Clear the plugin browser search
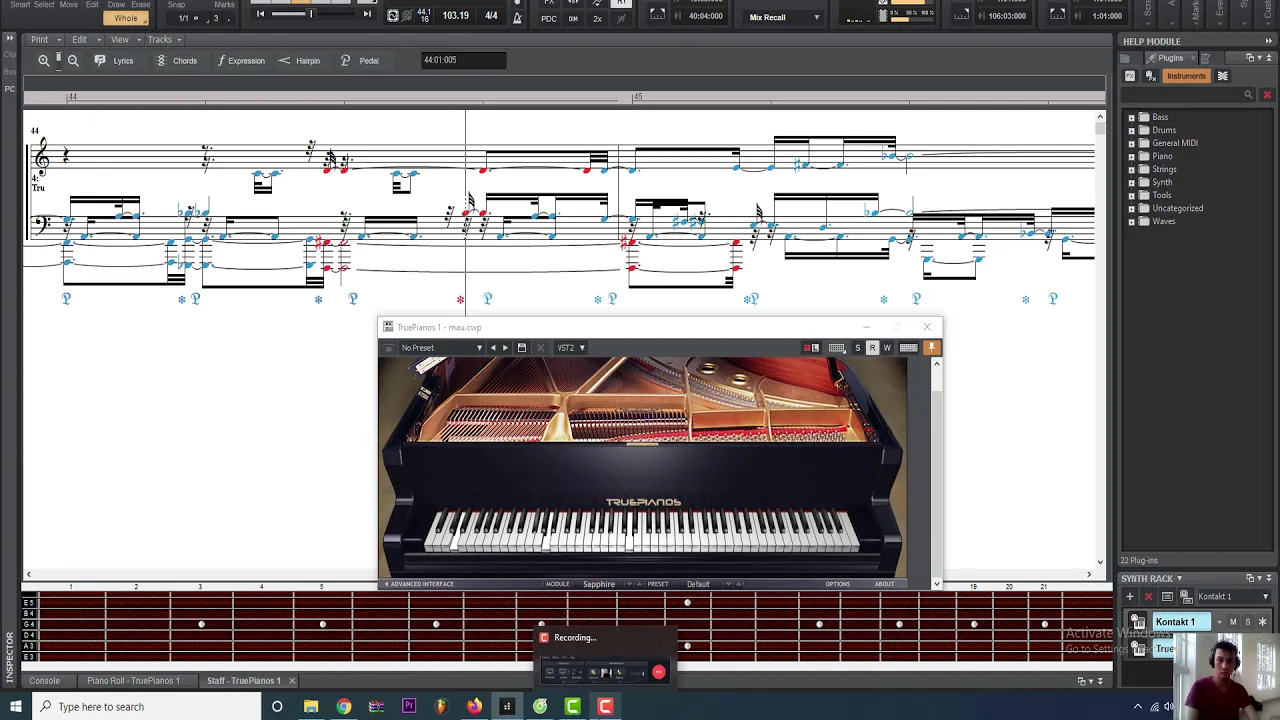 1267,95
